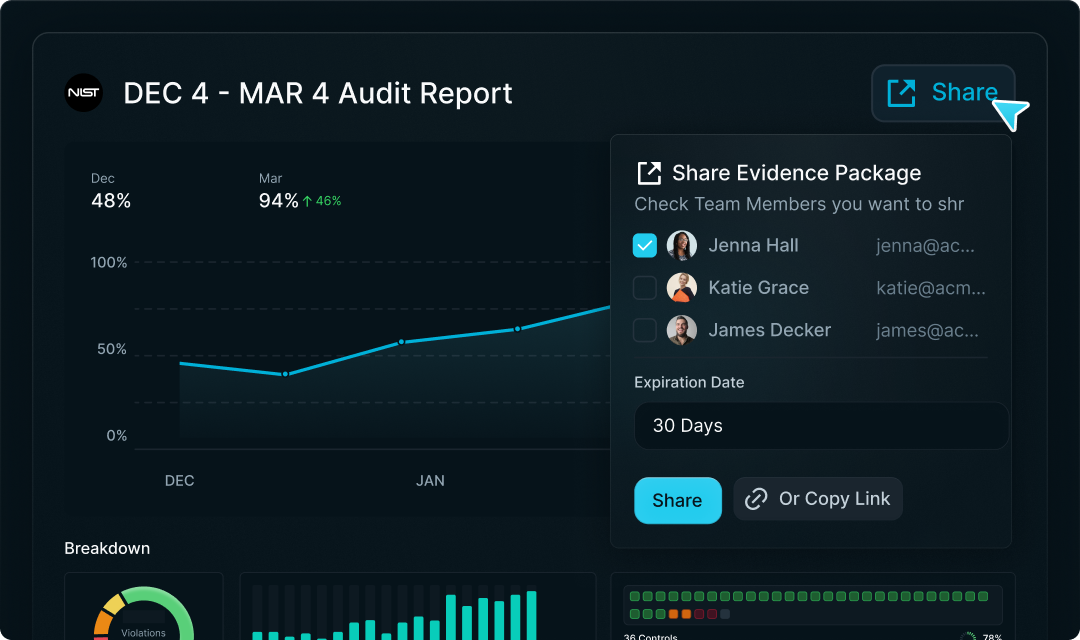
Task: Click James Decker's avatar photo
Action: (682, 330)
